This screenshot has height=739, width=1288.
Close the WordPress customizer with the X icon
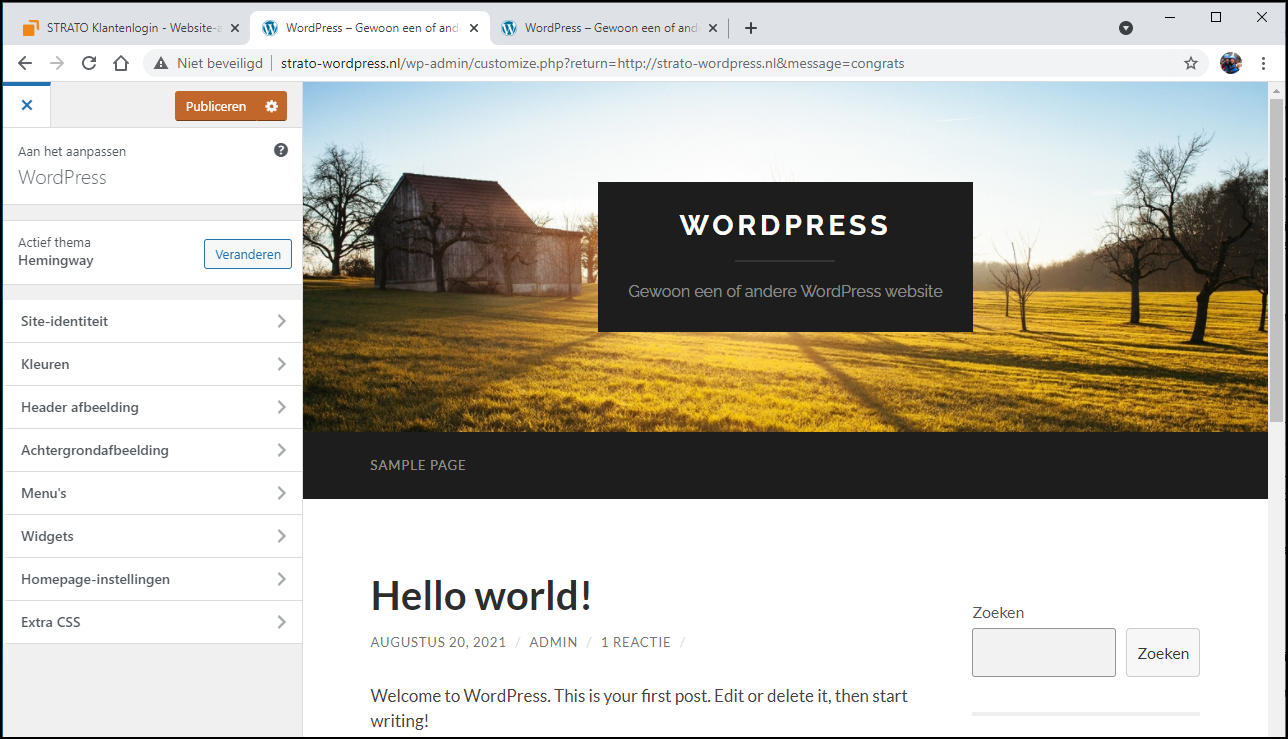click(x=27, y=105)
